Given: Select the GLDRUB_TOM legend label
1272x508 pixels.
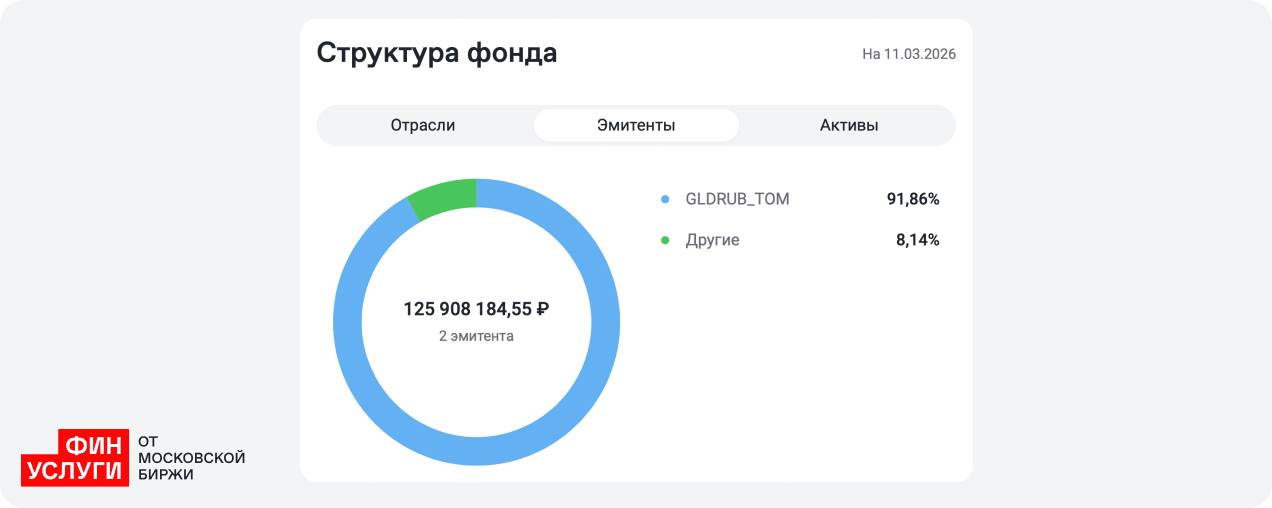Looking at the screenshot, I should [737, 199].
